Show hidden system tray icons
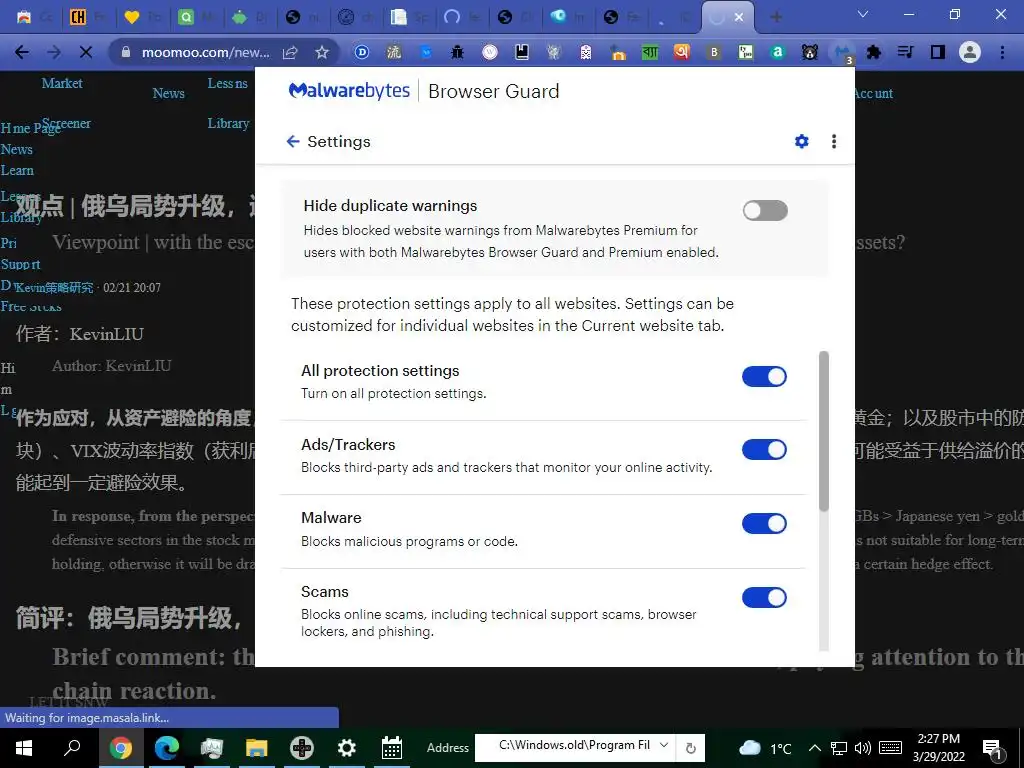This screenshot has width=1024, height=768. (x=814, y=748)
